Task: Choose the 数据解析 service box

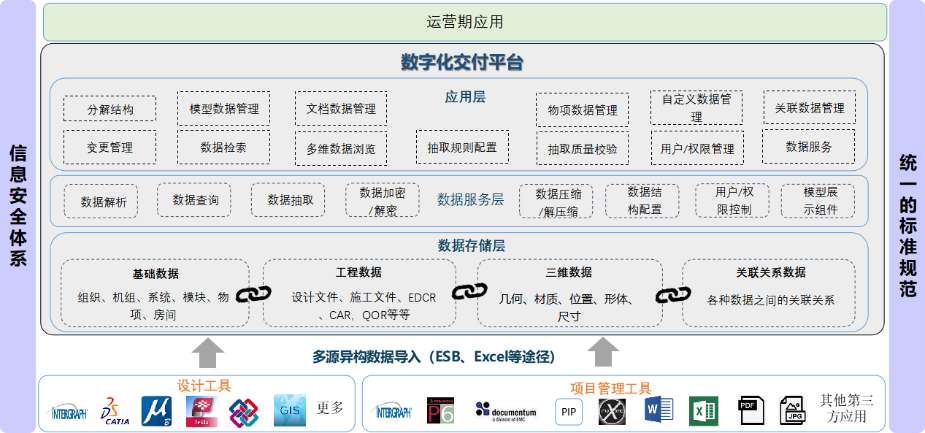Action: coord(101,202)
